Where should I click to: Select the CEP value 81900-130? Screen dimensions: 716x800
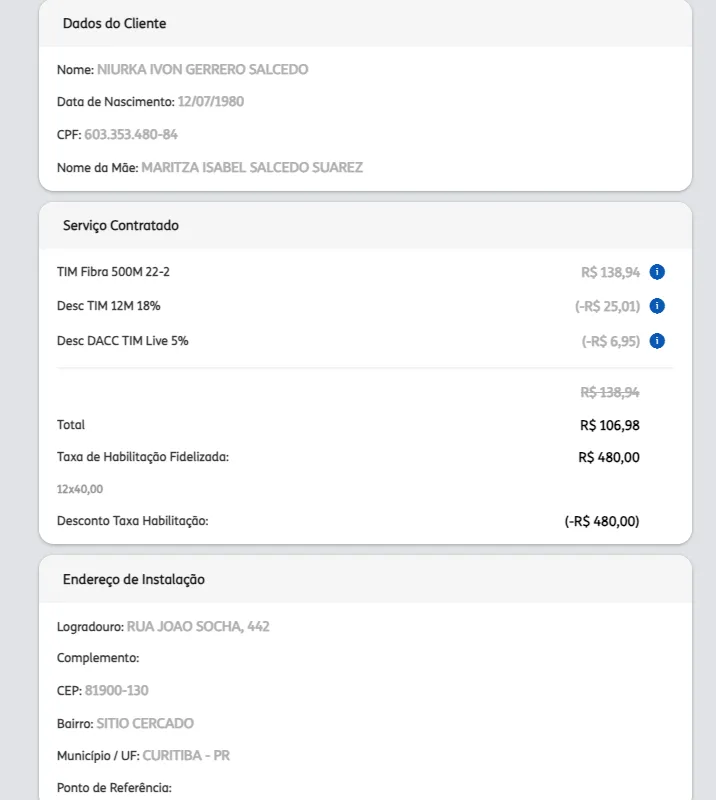(x=117, y=691)
